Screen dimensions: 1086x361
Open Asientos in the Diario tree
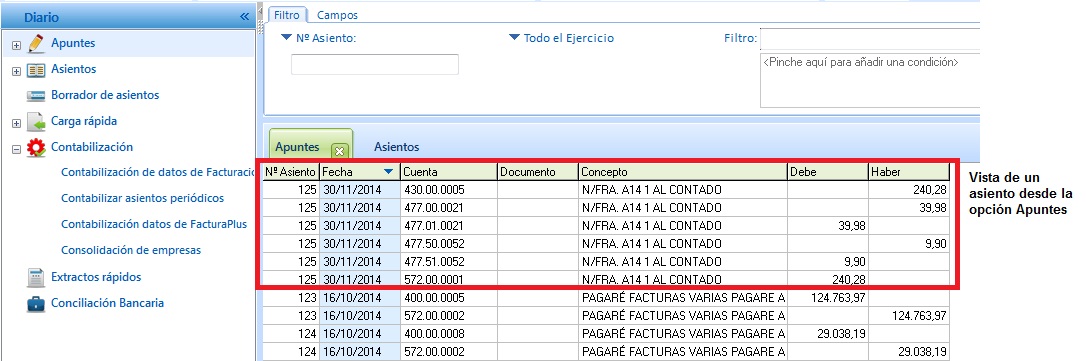pyautogui.click(x=73, y=69)
